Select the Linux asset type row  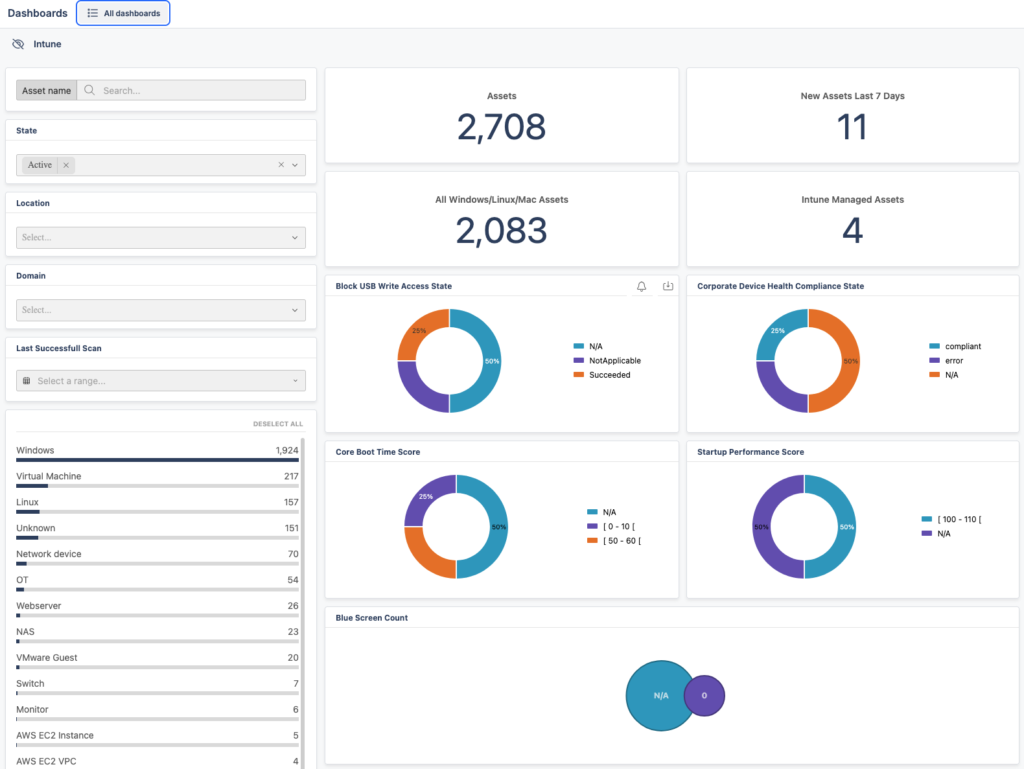[157, 506]
